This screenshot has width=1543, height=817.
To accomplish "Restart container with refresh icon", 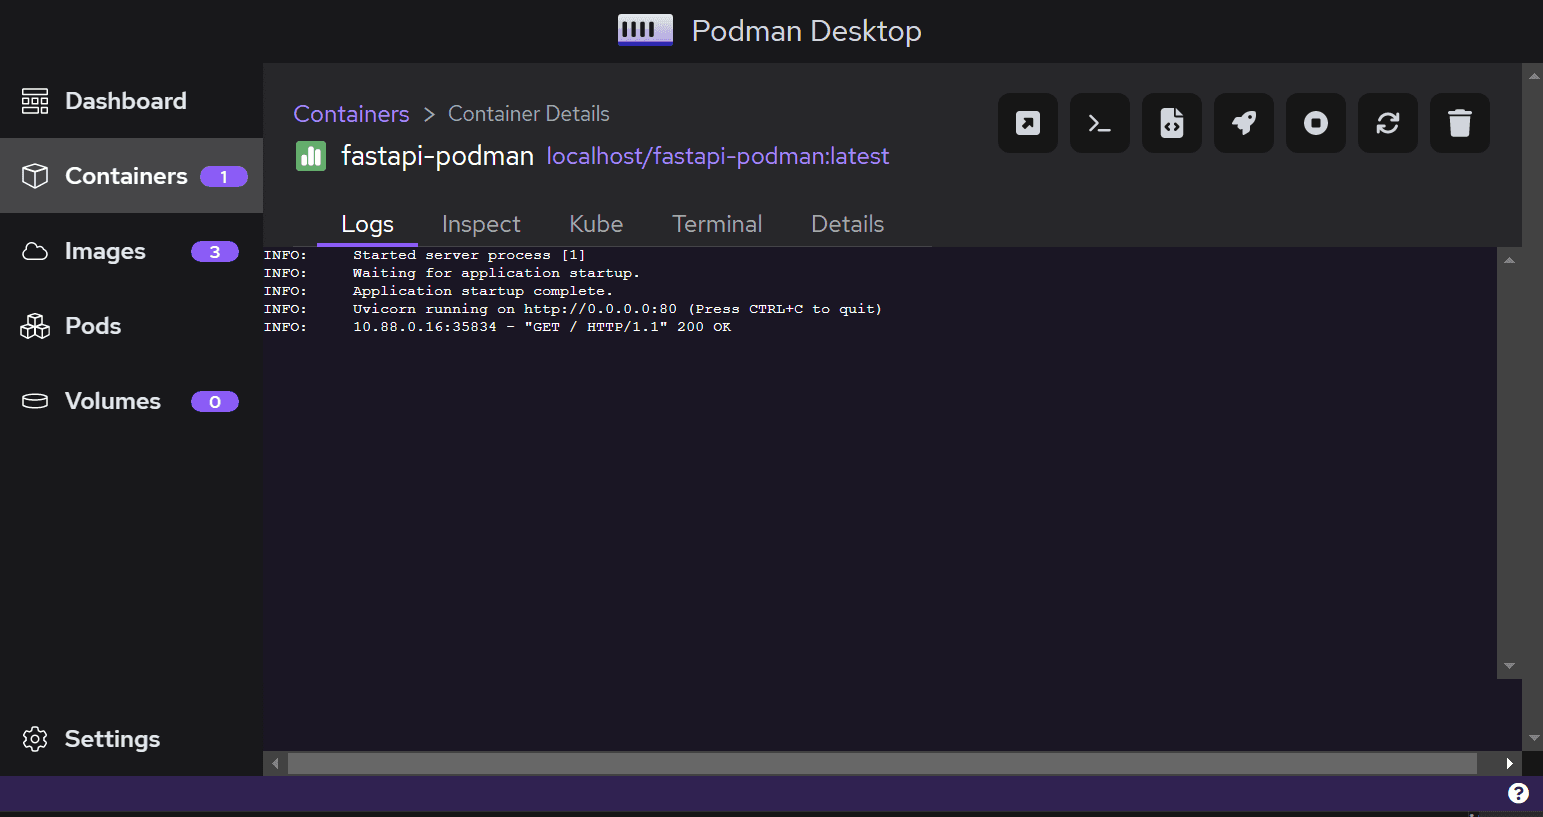I will tap(1388, 123).
